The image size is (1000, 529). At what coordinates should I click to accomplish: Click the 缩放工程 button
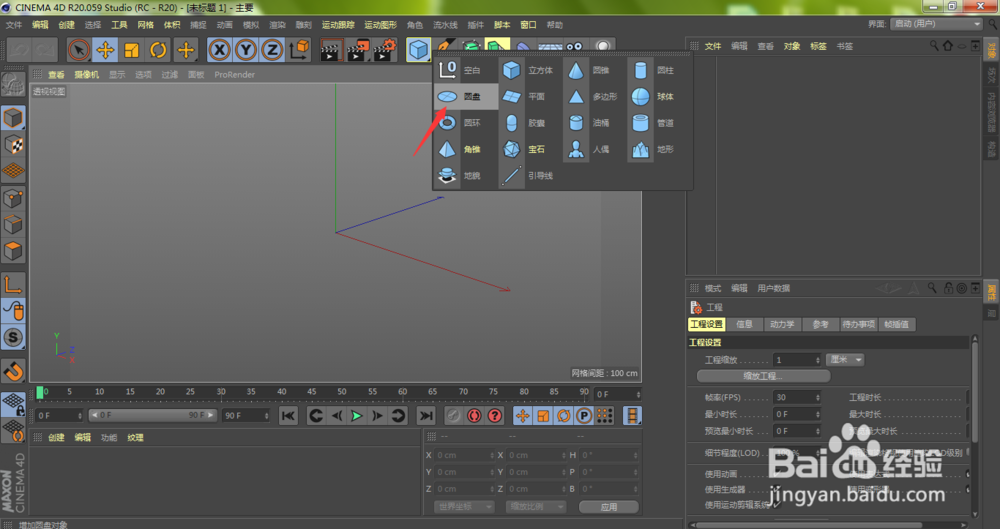763,376
